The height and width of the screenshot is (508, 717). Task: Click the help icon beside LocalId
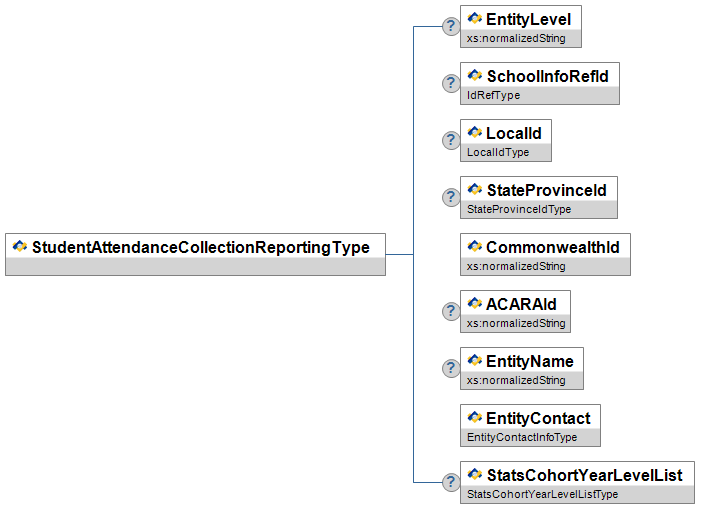tap(451, 140)
